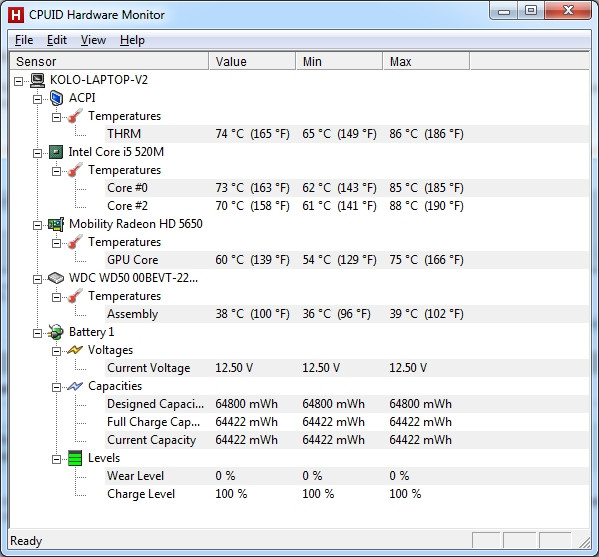The height and width of the screenshot is (557, 599).
Task: Select the GPU Core row
Action: pyautogui.click(x=347, y=260)
